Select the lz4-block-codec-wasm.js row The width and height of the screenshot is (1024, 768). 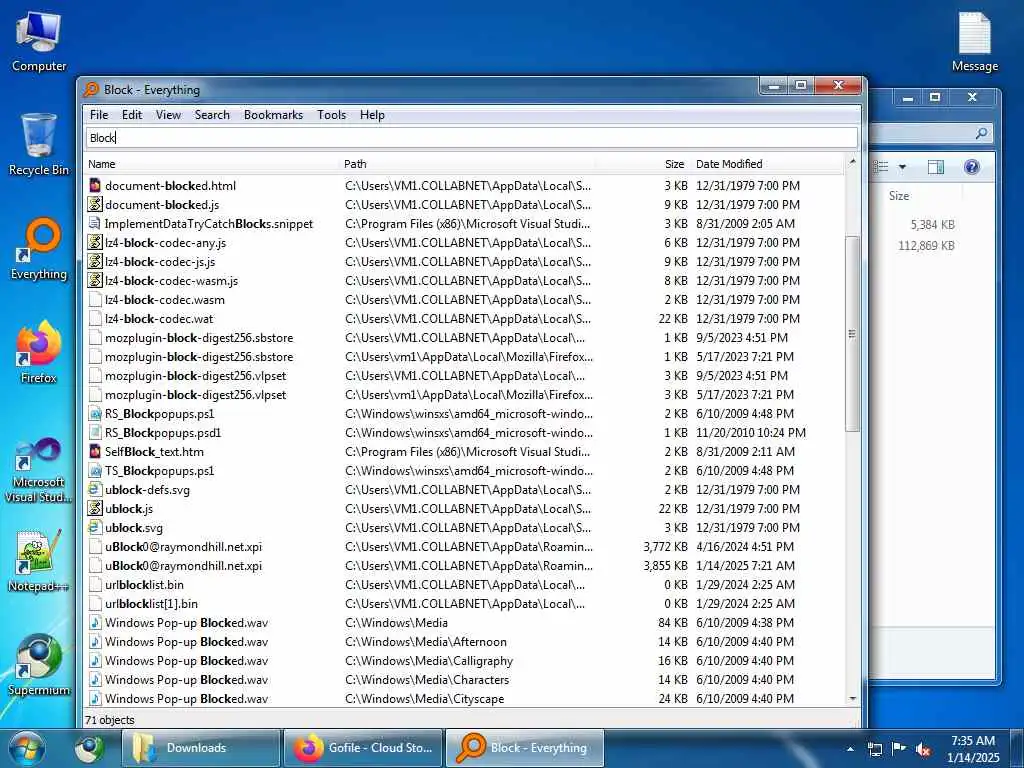(465, 281)
